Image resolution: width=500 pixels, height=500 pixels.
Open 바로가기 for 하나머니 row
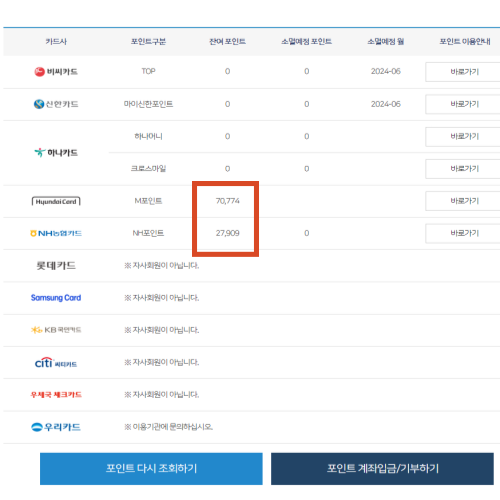click(463, 136)
